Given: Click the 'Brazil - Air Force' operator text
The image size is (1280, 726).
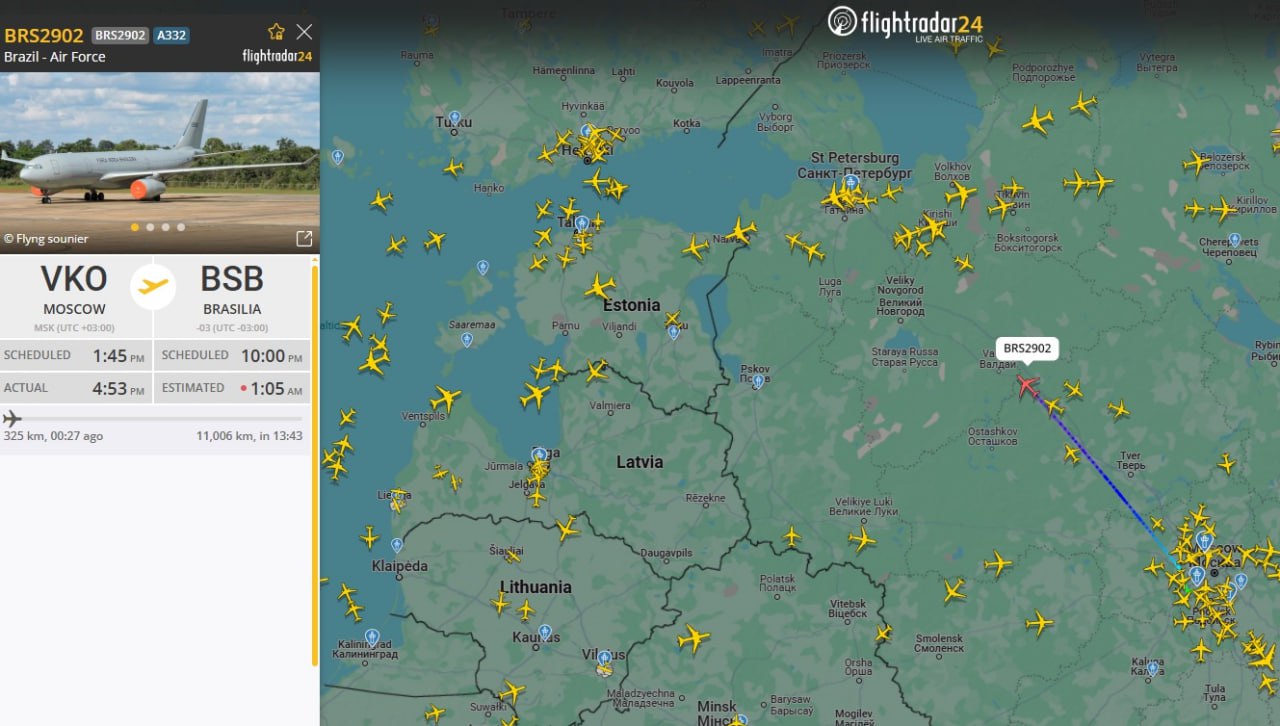Looking at the screenshot, I should pyautogui.click(x=55, y=57).
